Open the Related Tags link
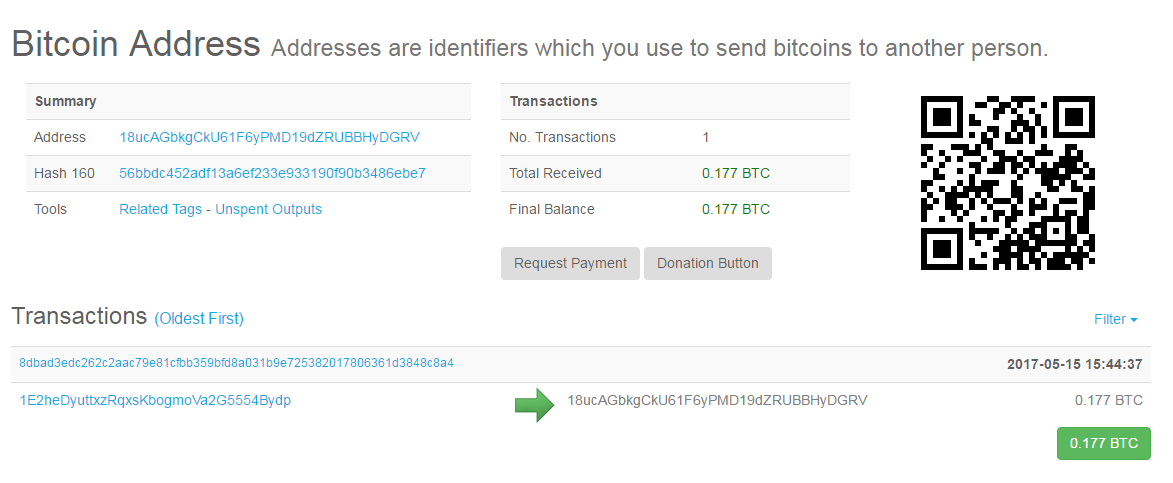This screenshot has width=1173, height=483. click(x=160, y=209)
